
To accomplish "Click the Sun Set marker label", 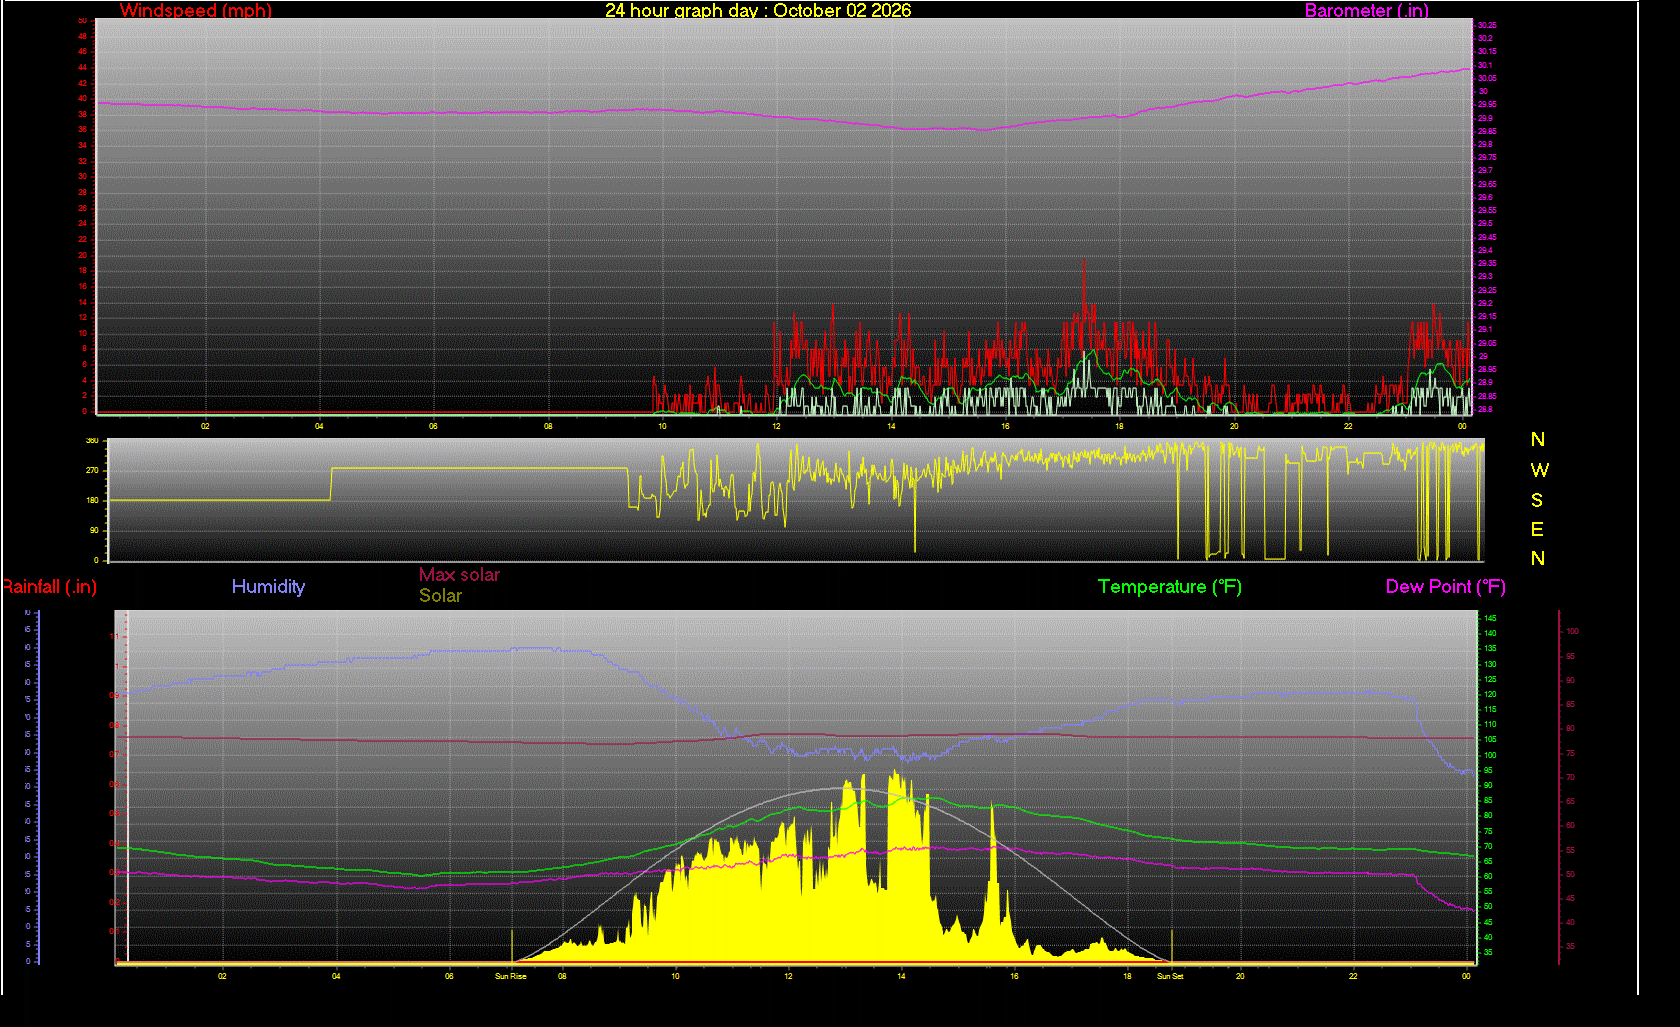I will pos(1170,976).
